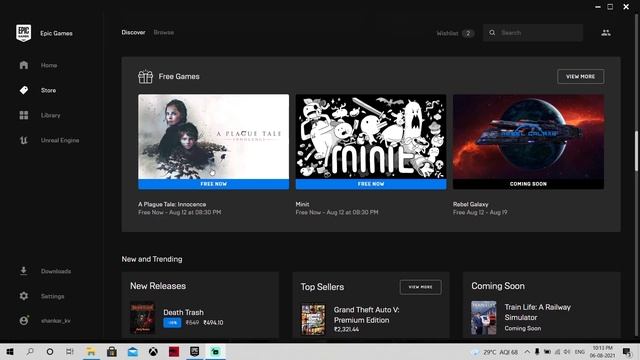Open 'A Plague Tale: Innocence' title link
Image resolution: width=640 pixels, height=360 pixels.
(172, 204)
